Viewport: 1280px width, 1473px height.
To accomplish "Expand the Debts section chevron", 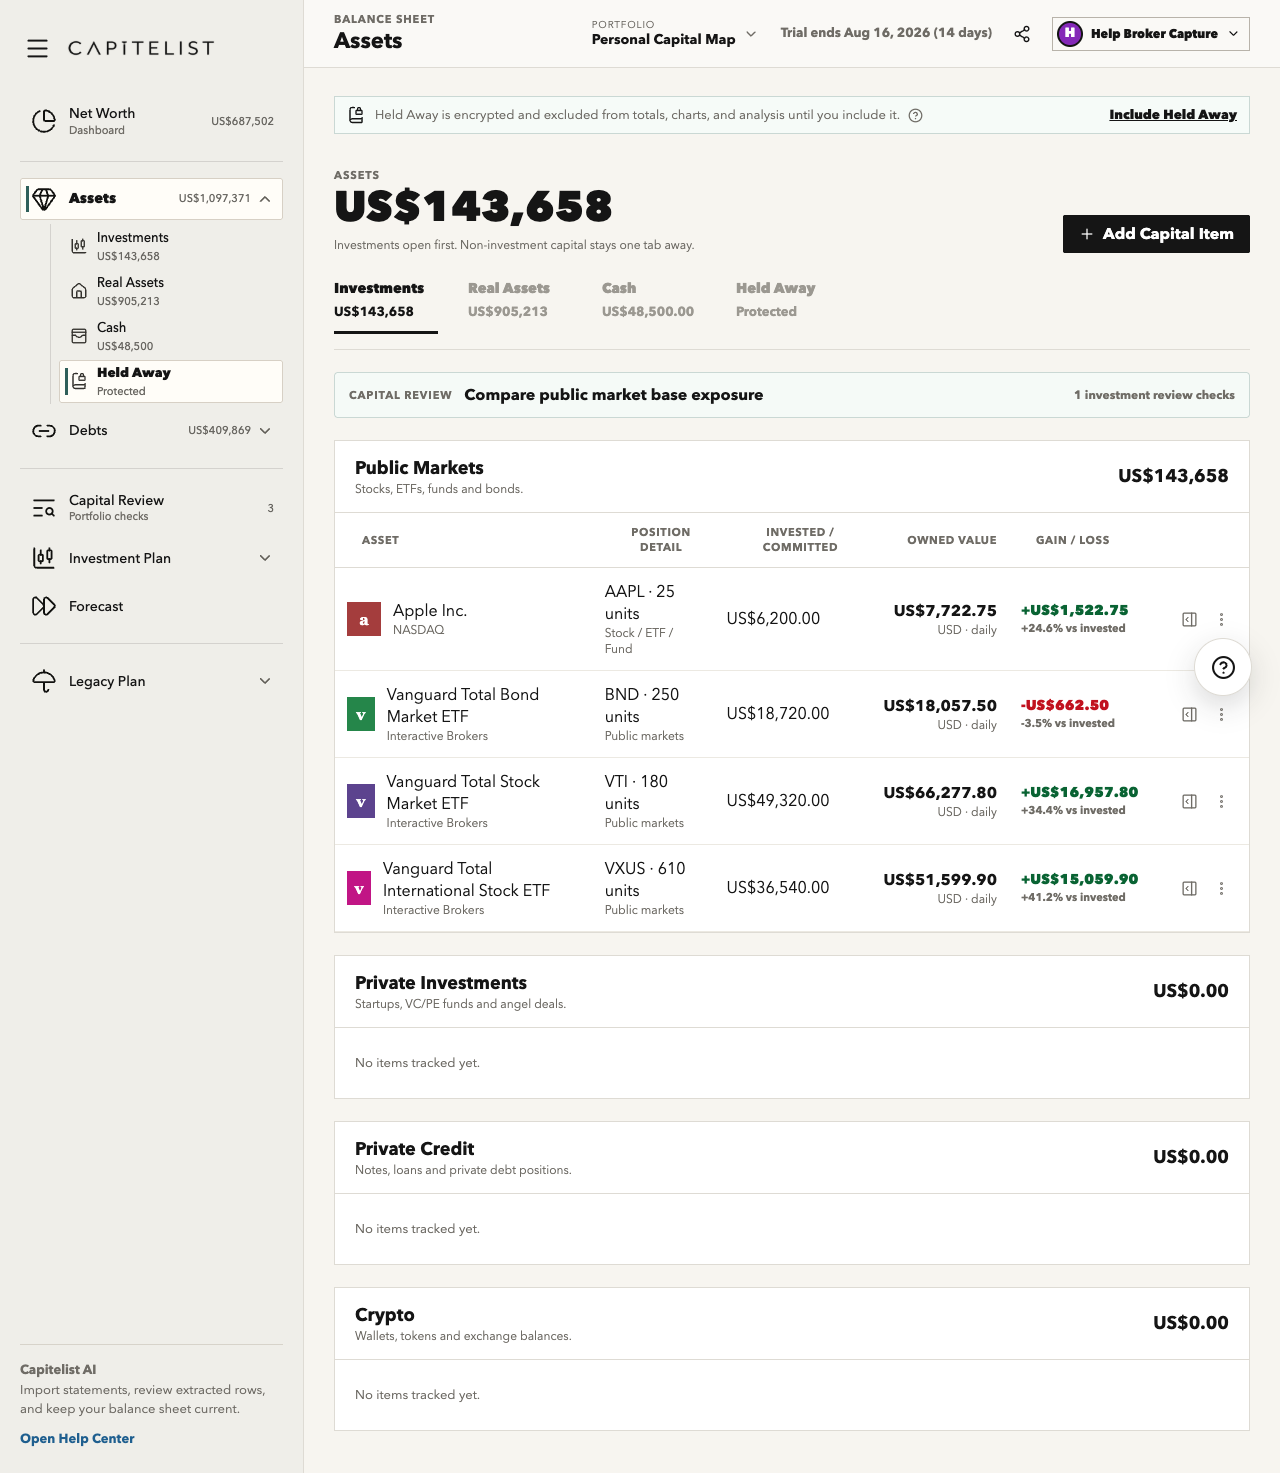I will 265,431.
